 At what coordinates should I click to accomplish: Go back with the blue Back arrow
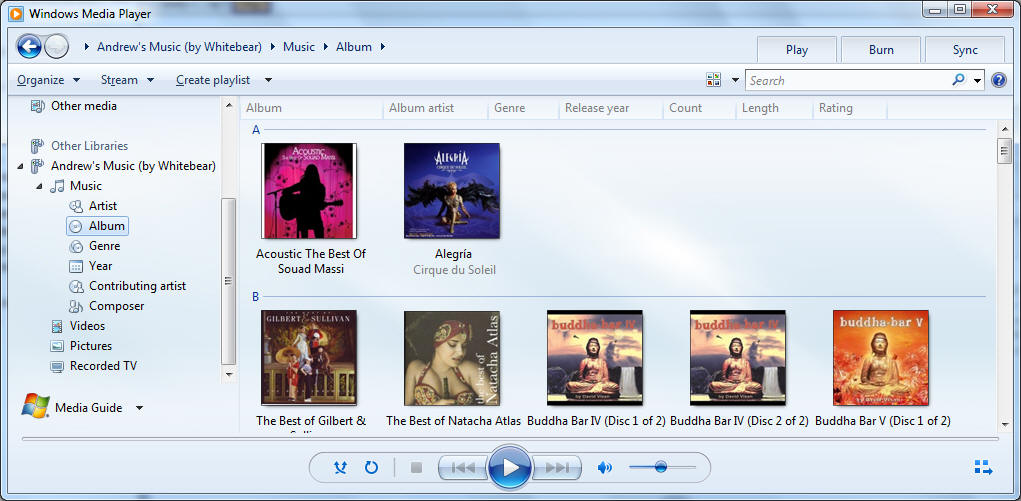[x=29, y=46]
